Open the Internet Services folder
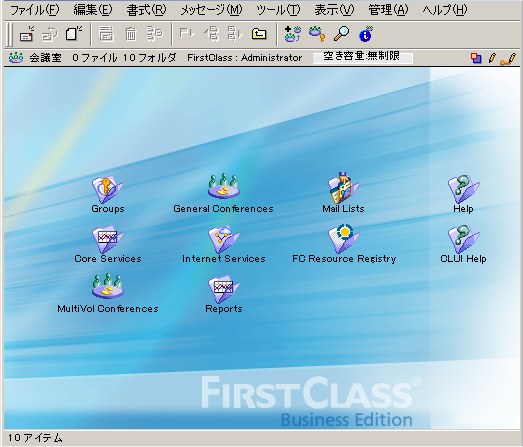This screenshot has height=447, width=523. pos(224,240)
